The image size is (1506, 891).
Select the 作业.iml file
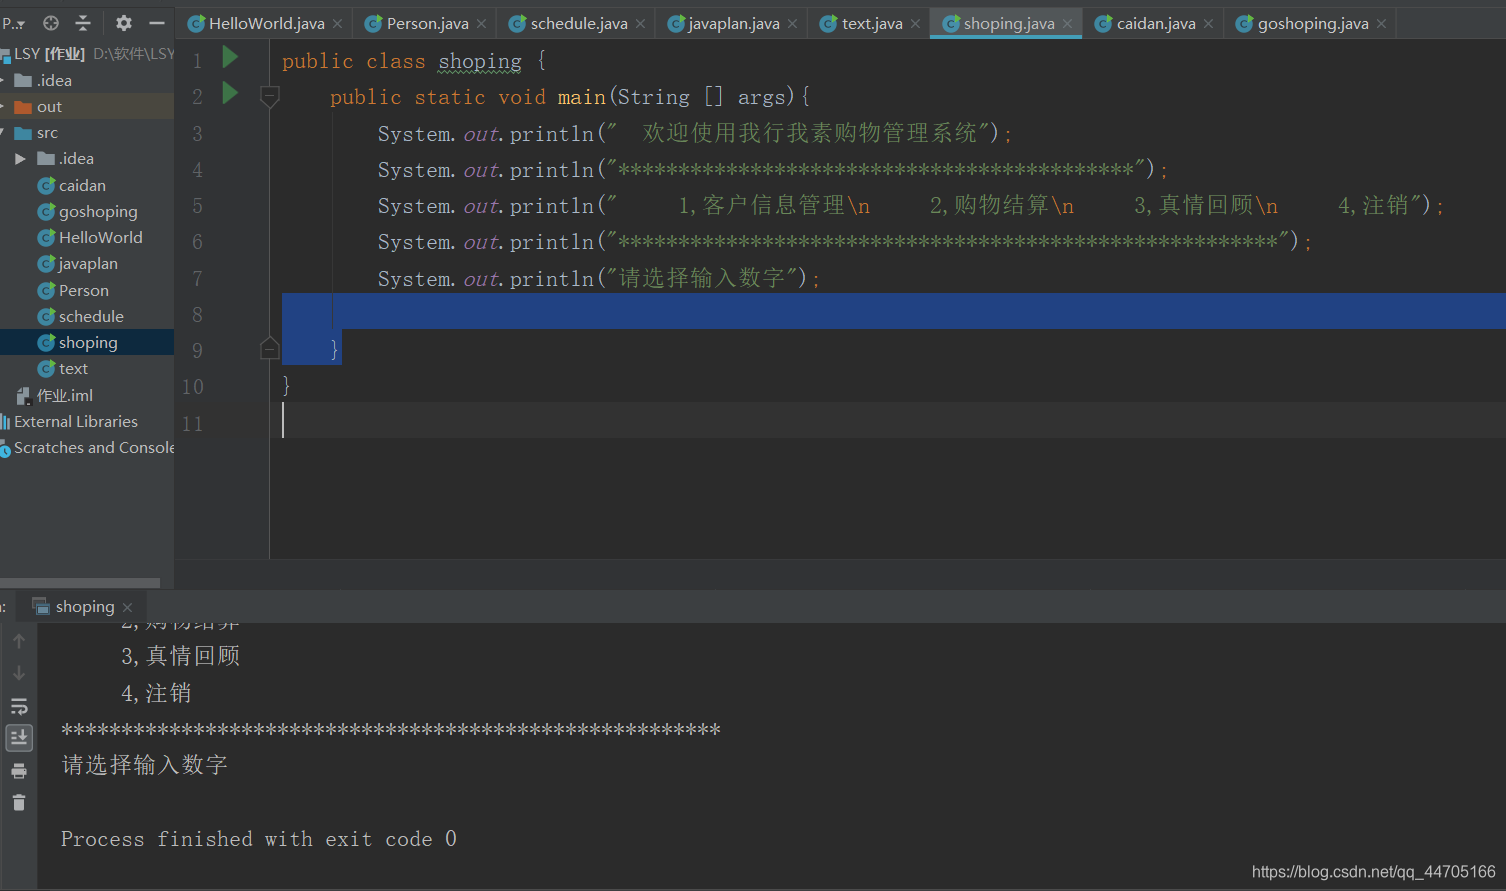[x=87, y=395]
